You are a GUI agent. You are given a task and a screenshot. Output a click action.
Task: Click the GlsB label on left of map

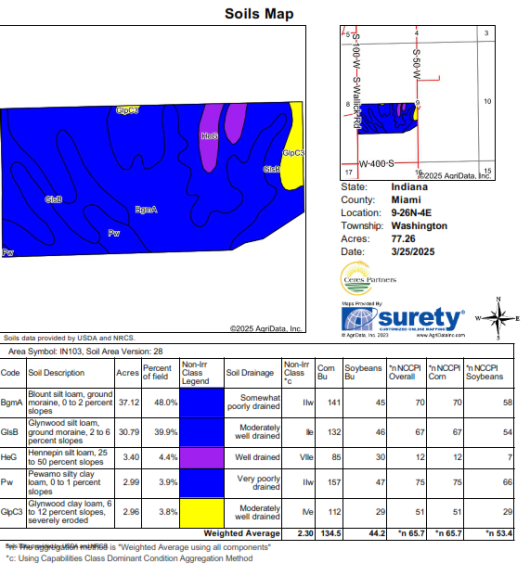coord(53,199)
